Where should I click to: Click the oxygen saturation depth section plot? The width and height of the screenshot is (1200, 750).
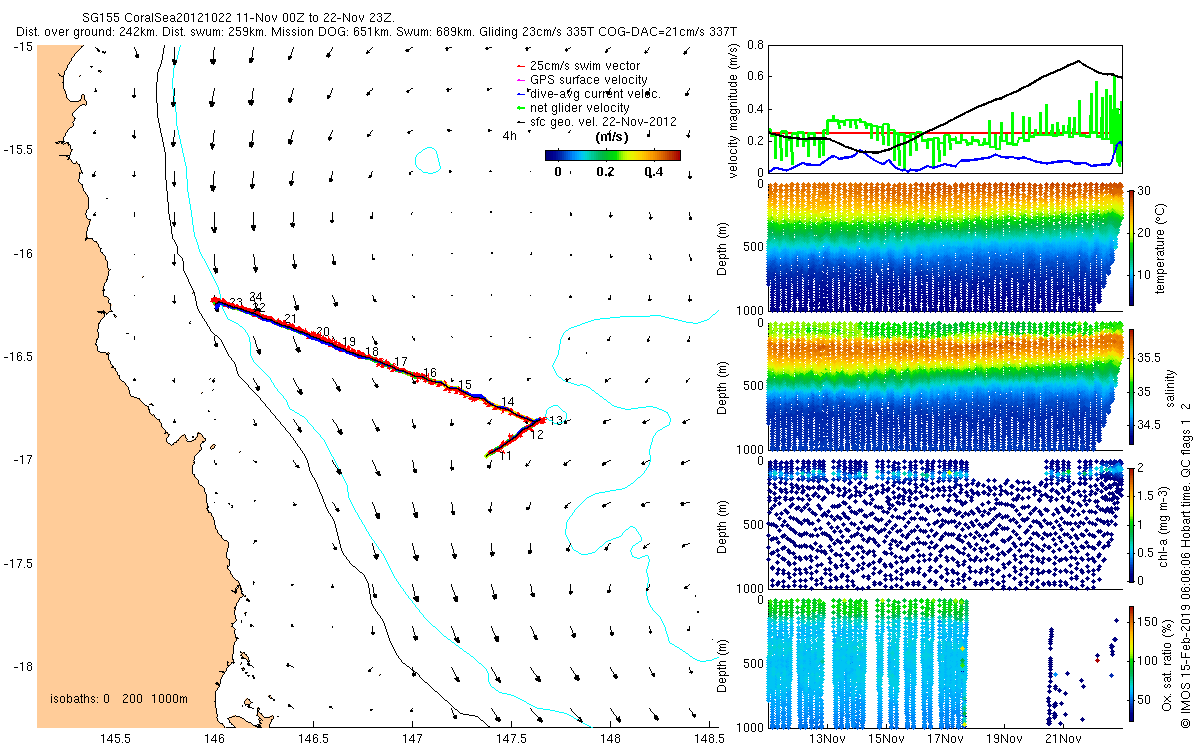tap(944, 663)
